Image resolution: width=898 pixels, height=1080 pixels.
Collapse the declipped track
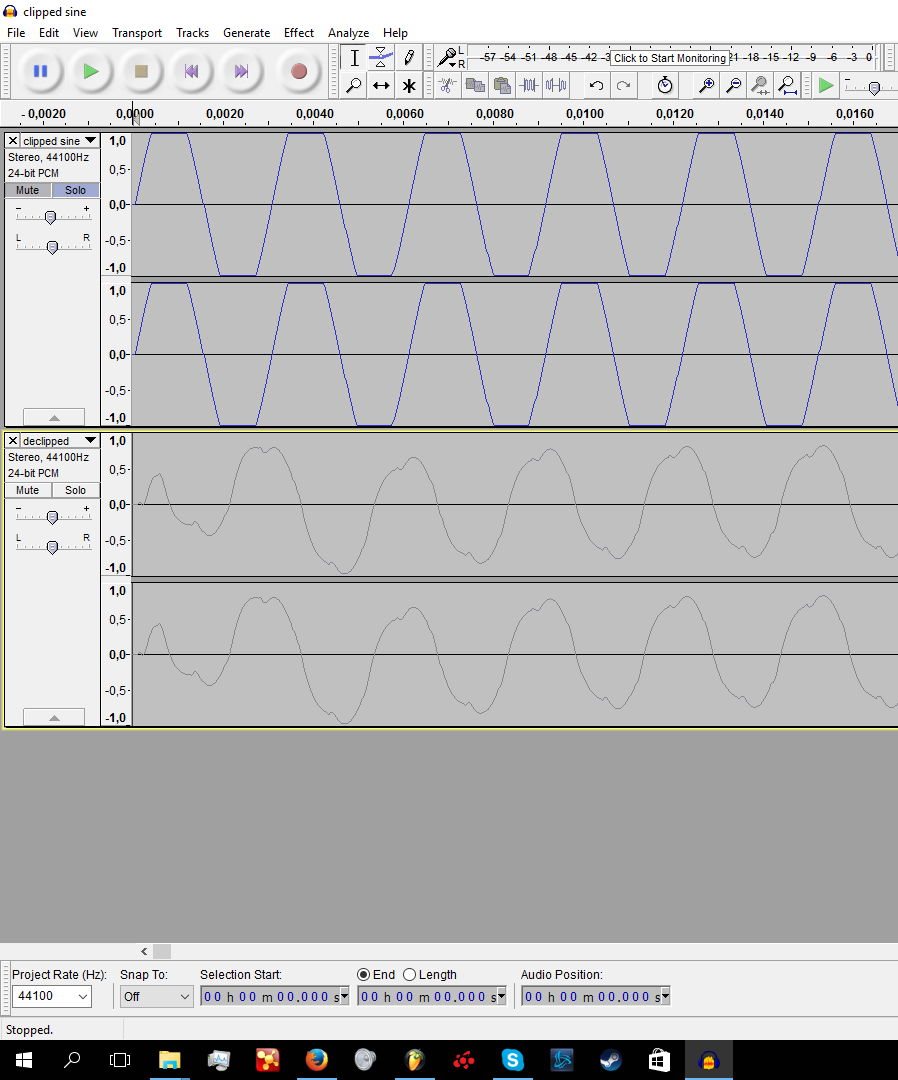click(54, 718)
